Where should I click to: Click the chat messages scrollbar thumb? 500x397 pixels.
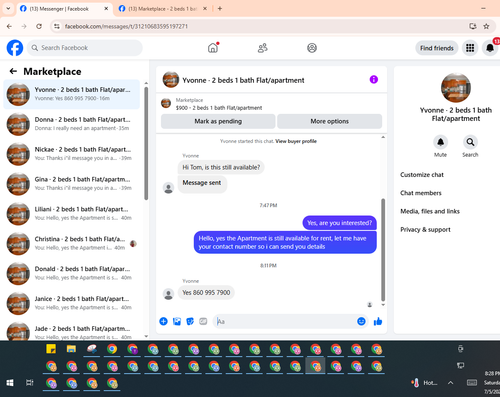click(383, 250)
